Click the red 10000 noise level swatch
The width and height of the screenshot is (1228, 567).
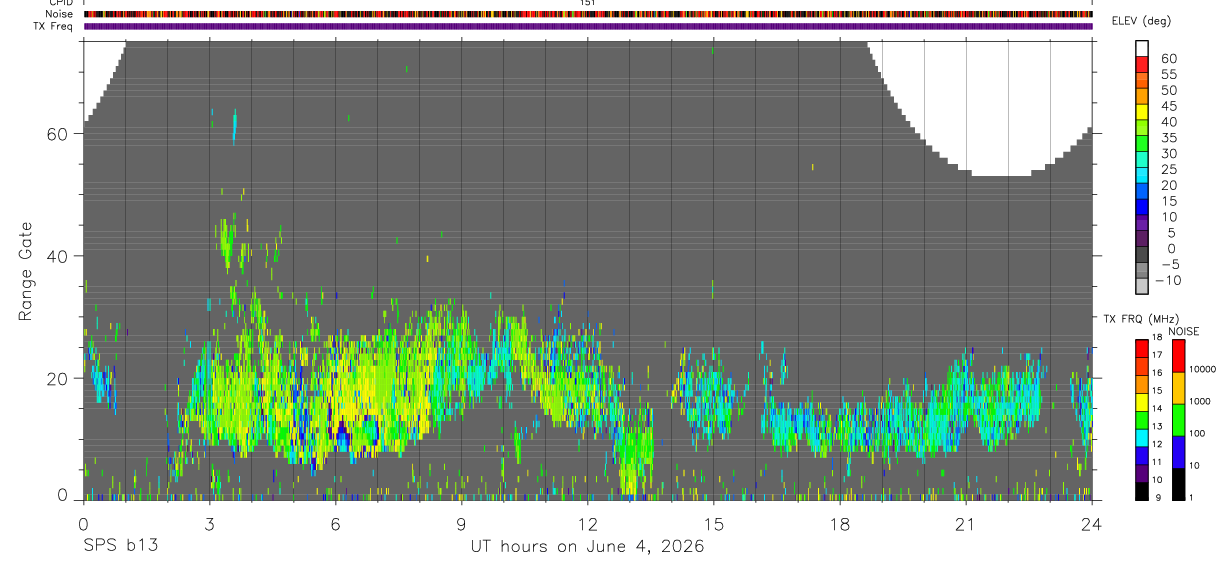1179,357
